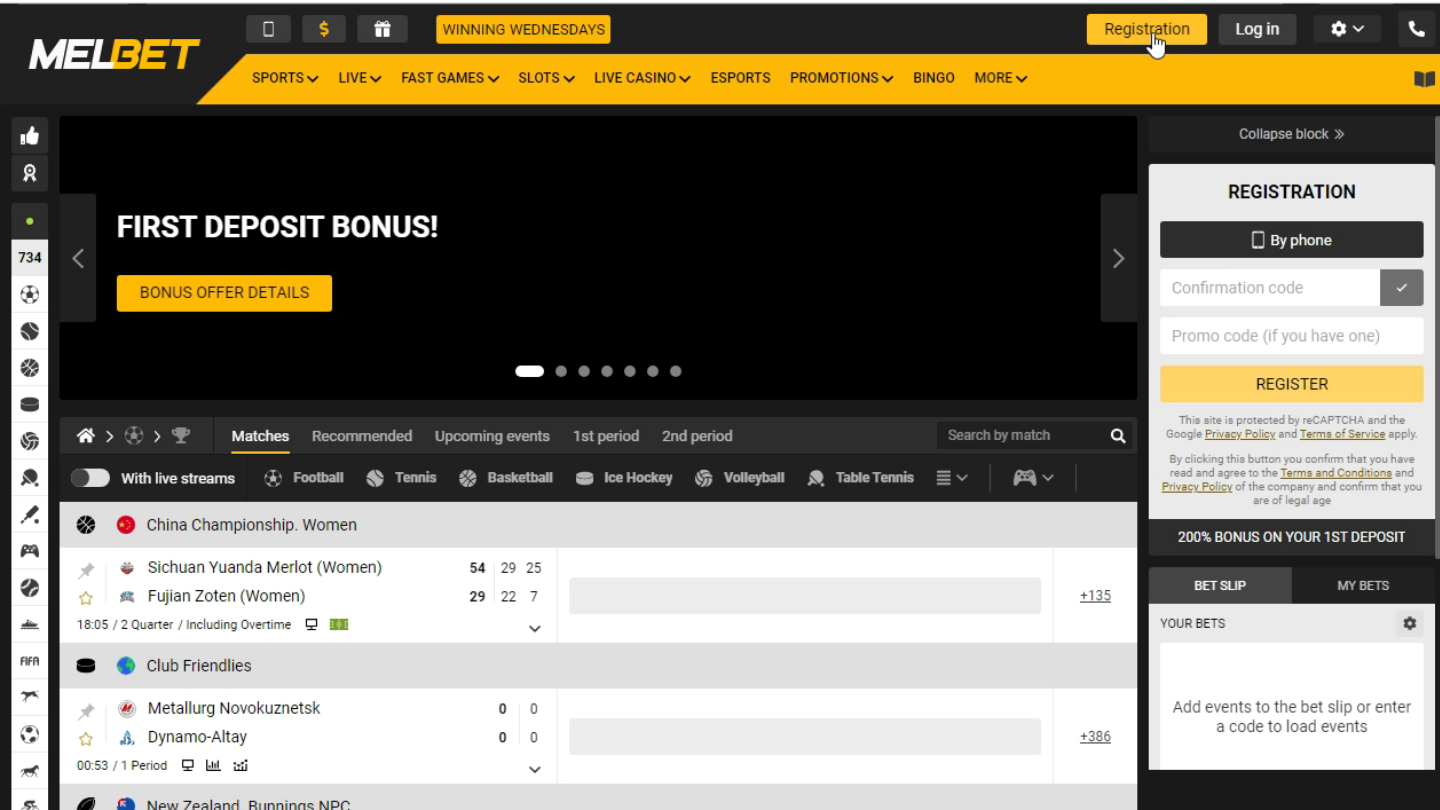Toggle the With live streams switch
1440x810 pixels.
pos(90,478)
